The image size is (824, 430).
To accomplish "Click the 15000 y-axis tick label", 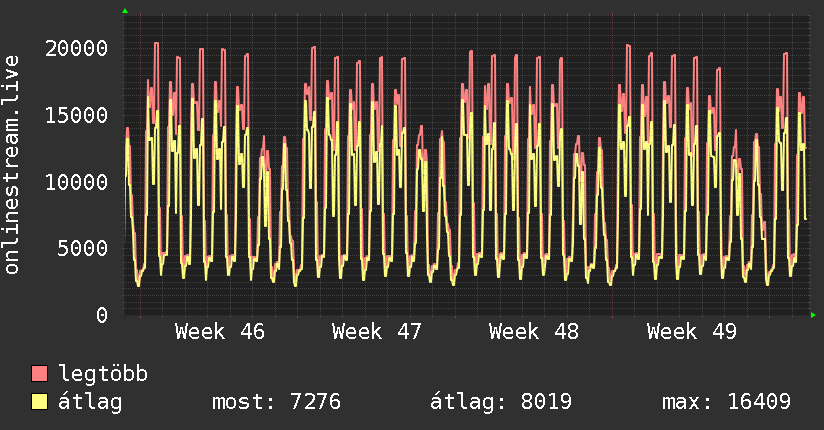I will coord(78,115).
